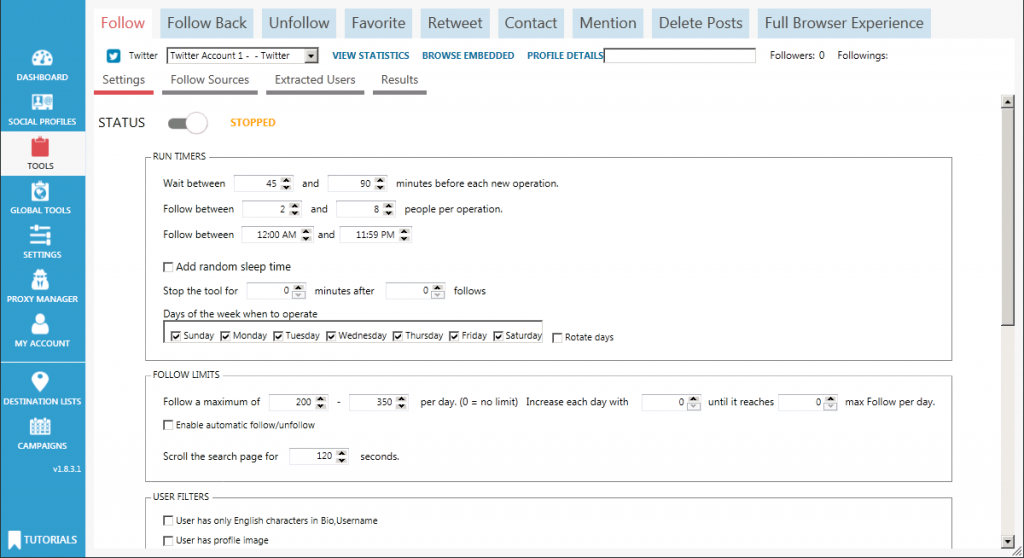Switch to the Follow Back tab

click(x=206, y=23)
